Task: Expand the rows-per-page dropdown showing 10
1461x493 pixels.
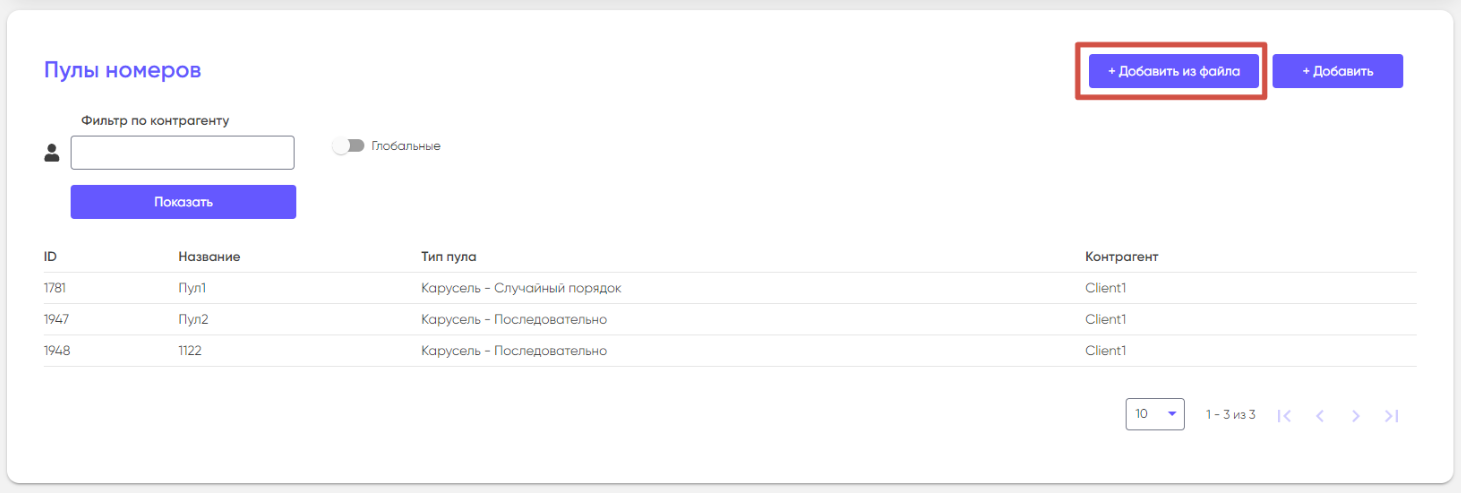Action: point(1154,414)
